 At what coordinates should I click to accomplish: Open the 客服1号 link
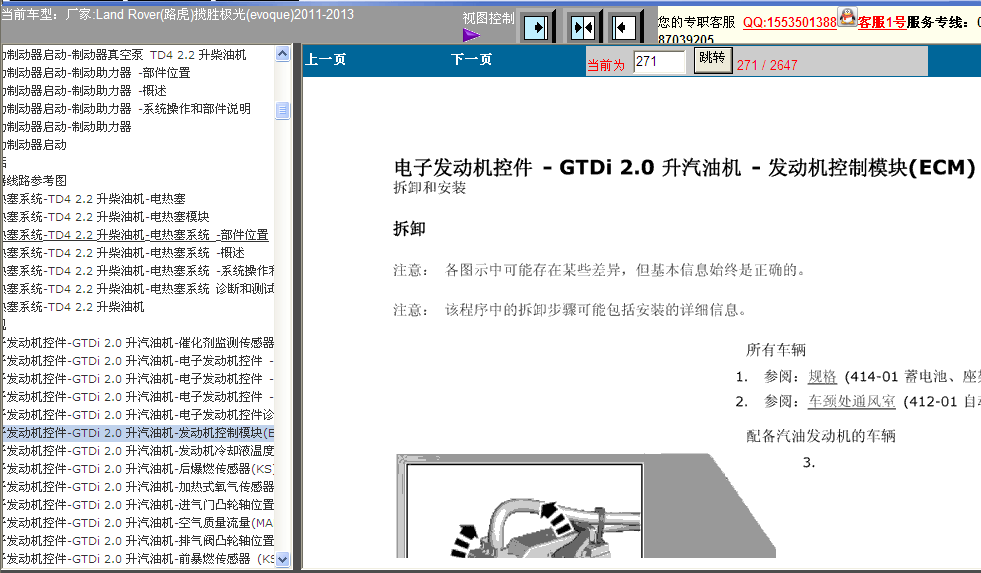[882, 23]
